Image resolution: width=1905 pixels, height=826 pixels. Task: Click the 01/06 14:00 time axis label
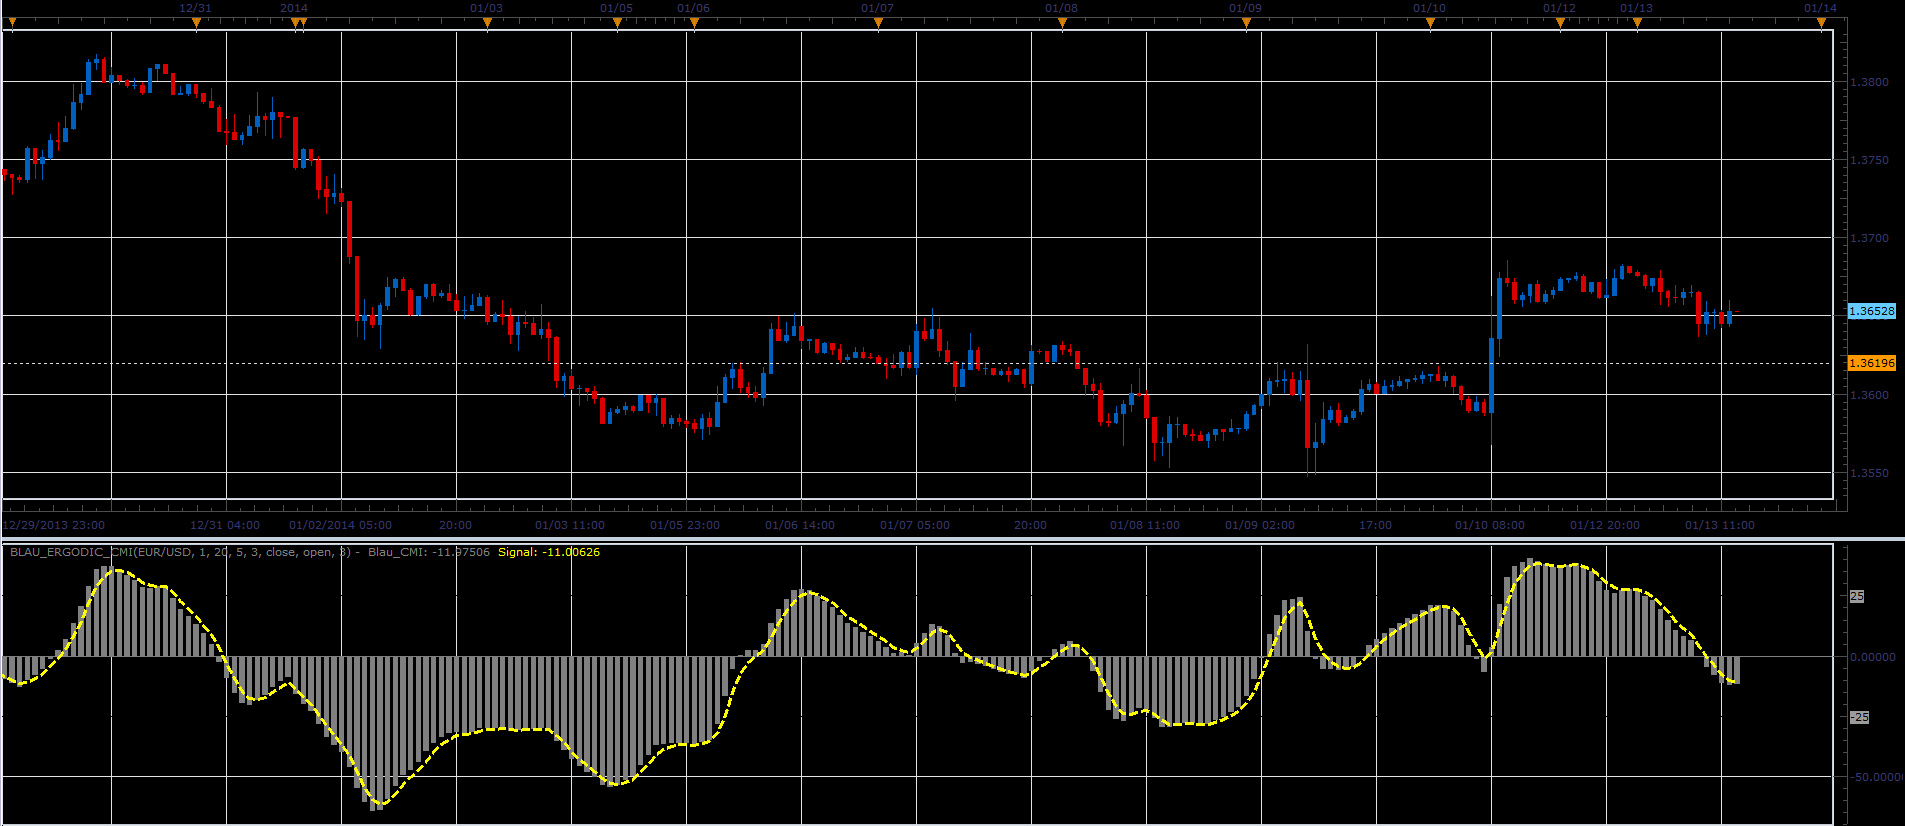(x=800, y=525)
